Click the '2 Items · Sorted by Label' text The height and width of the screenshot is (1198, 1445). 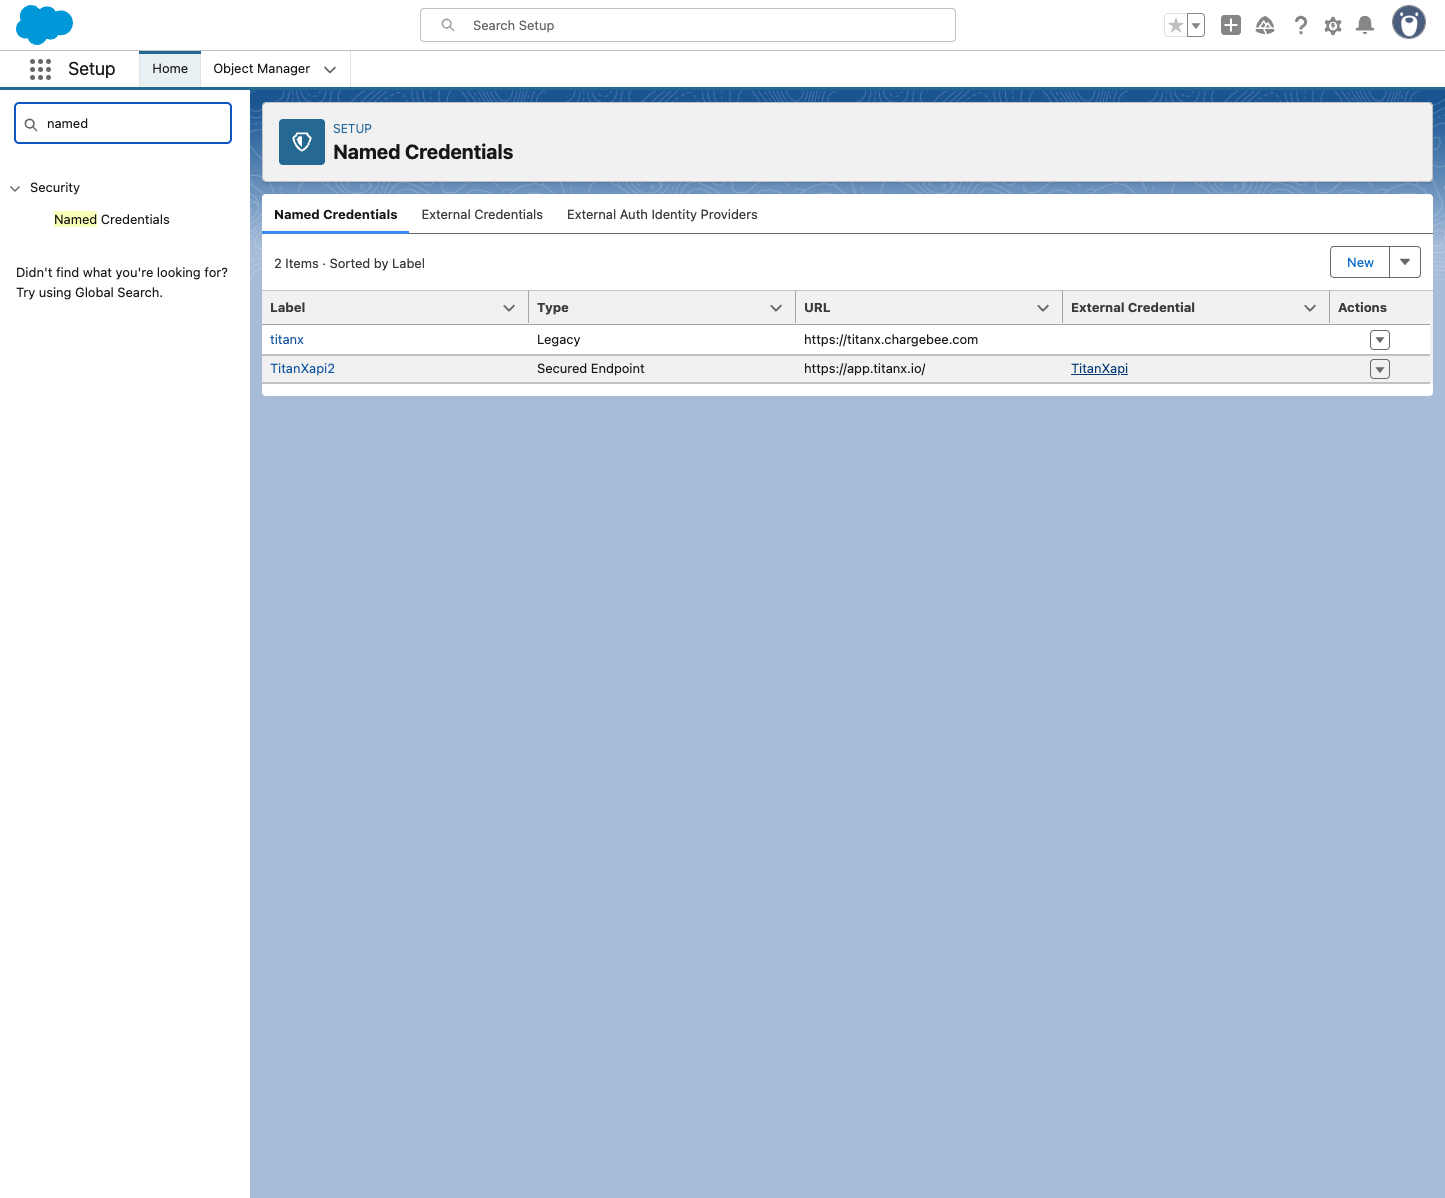(349, 264)
